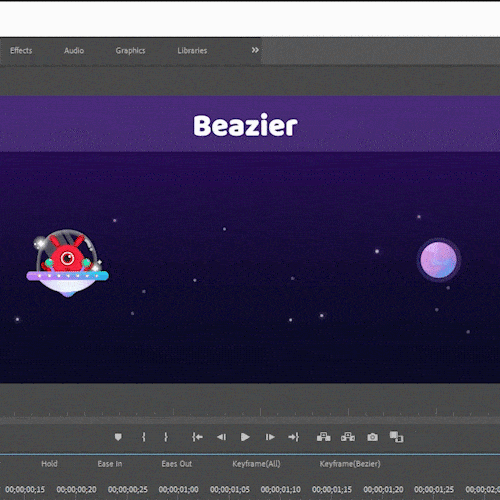Play the program monitor preview
This screenshot has width=500, height=500.
[x=245, y=437]
